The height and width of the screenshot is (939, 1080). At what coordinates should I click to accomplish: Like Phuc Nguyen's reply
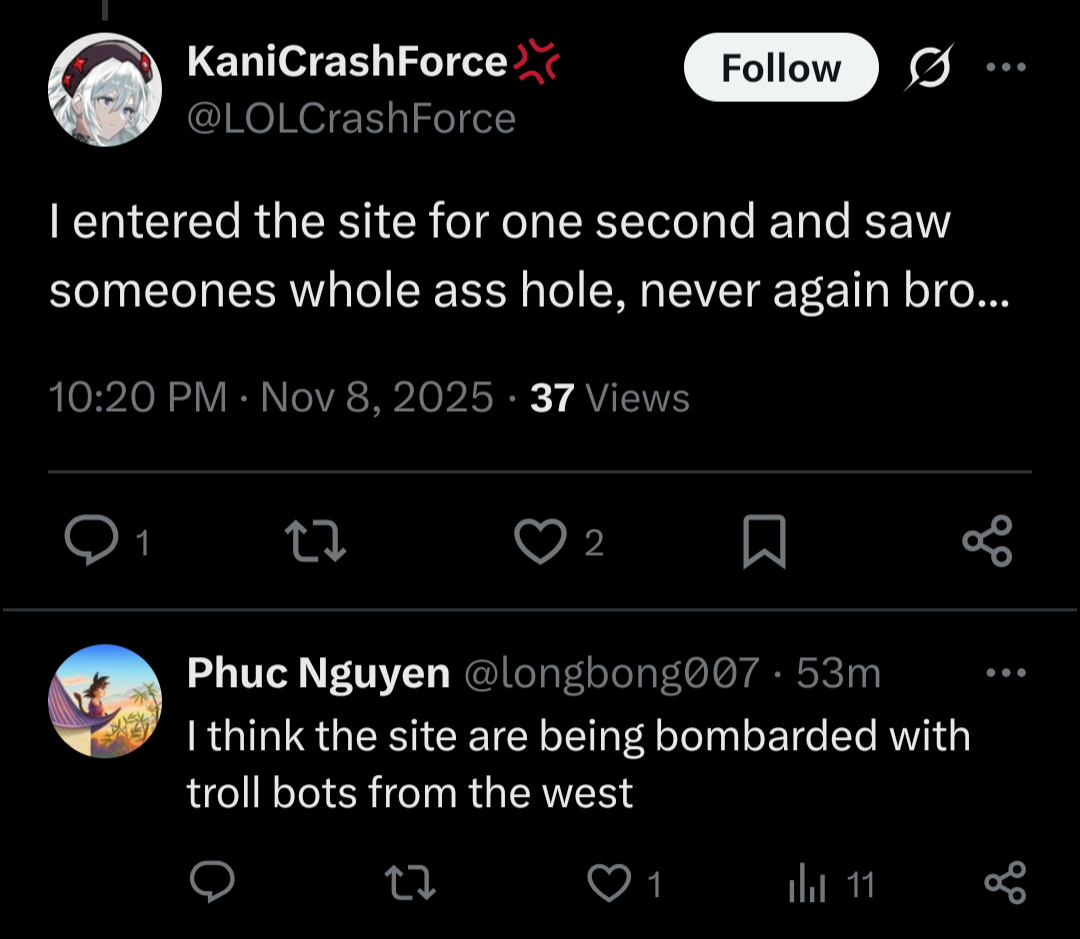tap(607, 883)
